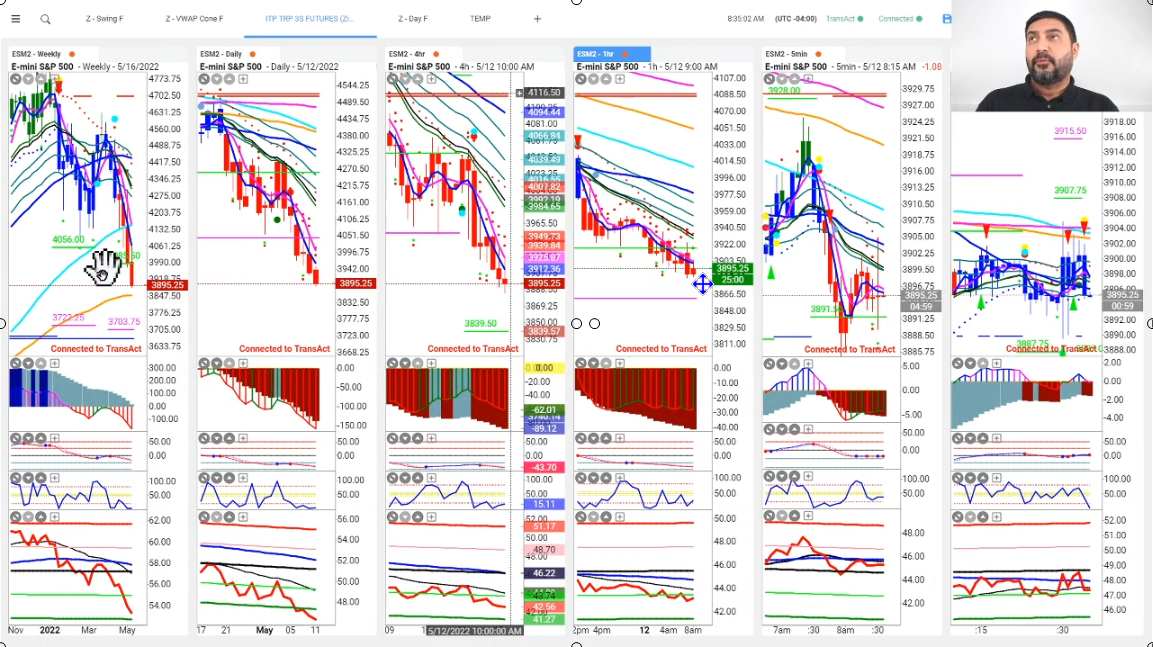Viewport: 1153px width, 647px height.
Task: Move Daily price pane up
Action: point(229,79)
